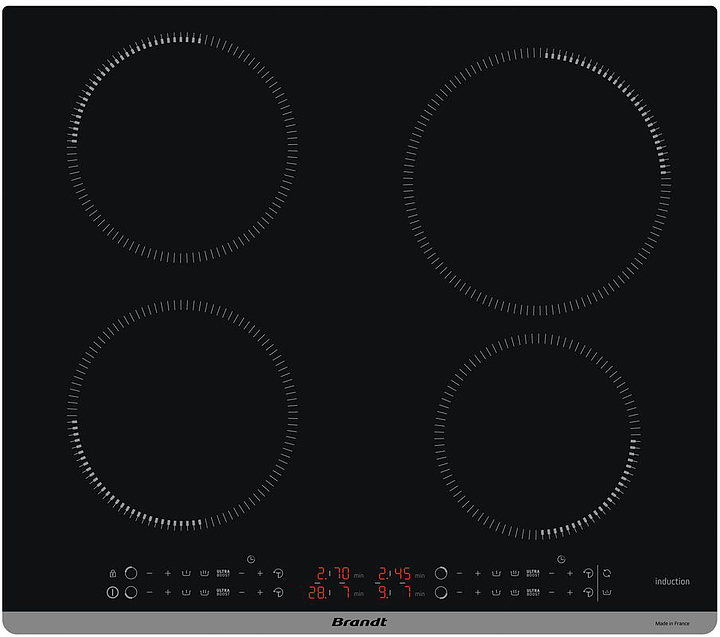Increase power with upper-left row's first plus
The image size is (720, 637).
(x=167, y=573)
